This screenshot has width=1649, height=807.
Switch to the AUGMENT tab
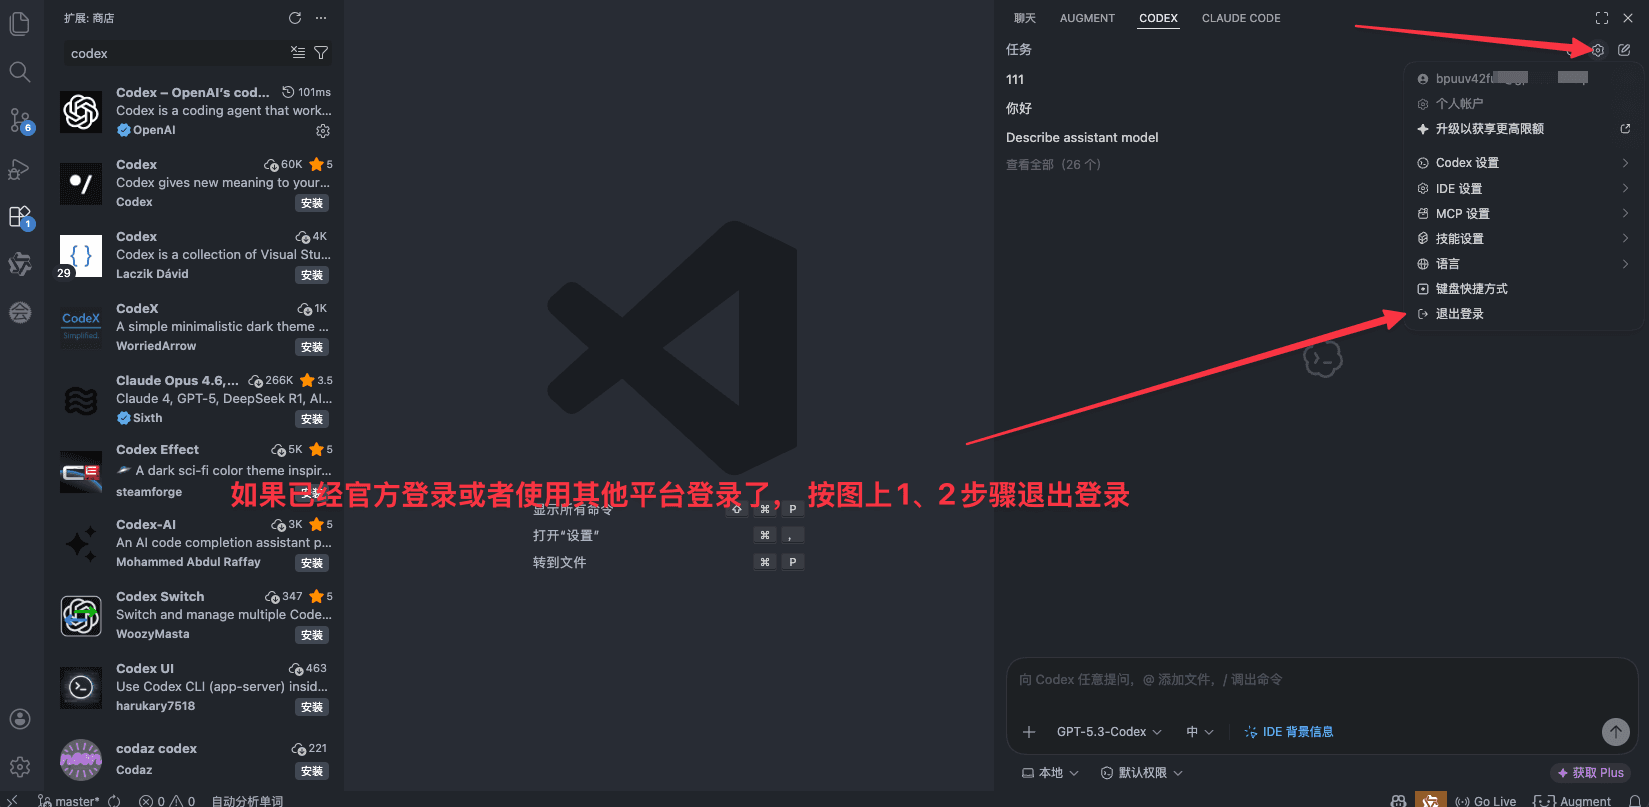click(x=1087, y=18)
